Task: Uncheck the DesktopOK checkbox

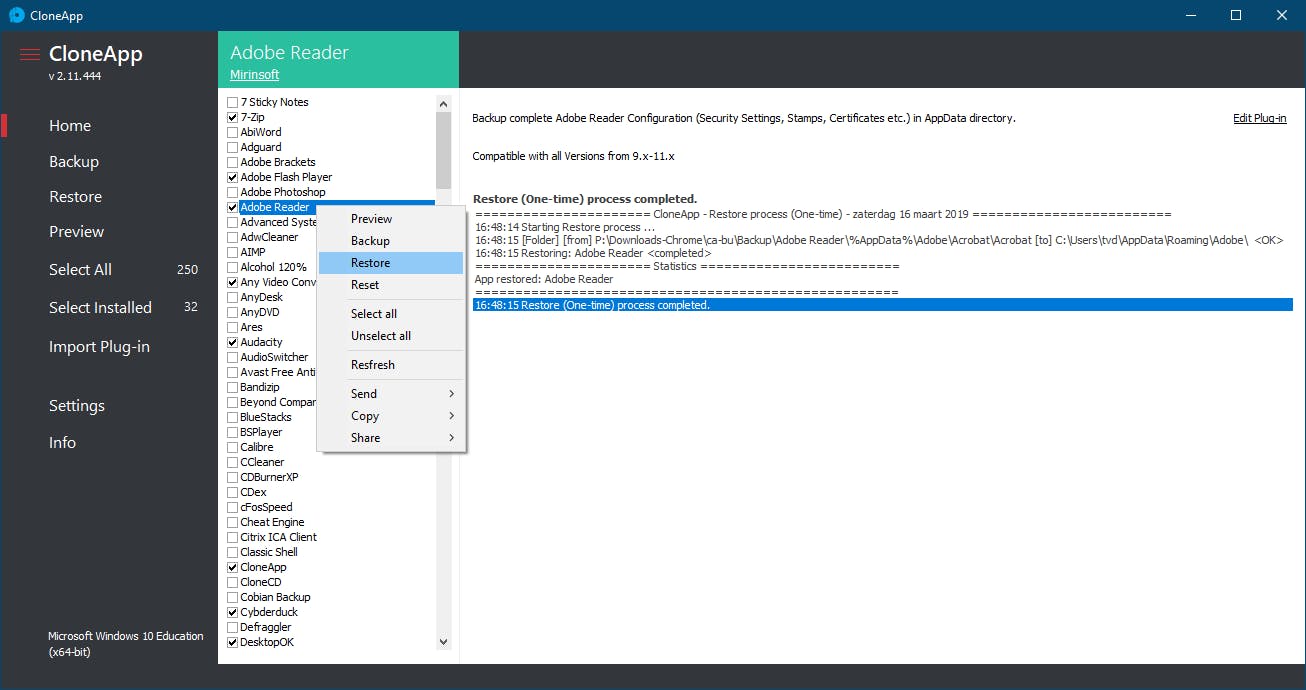Action: point(233,642)
